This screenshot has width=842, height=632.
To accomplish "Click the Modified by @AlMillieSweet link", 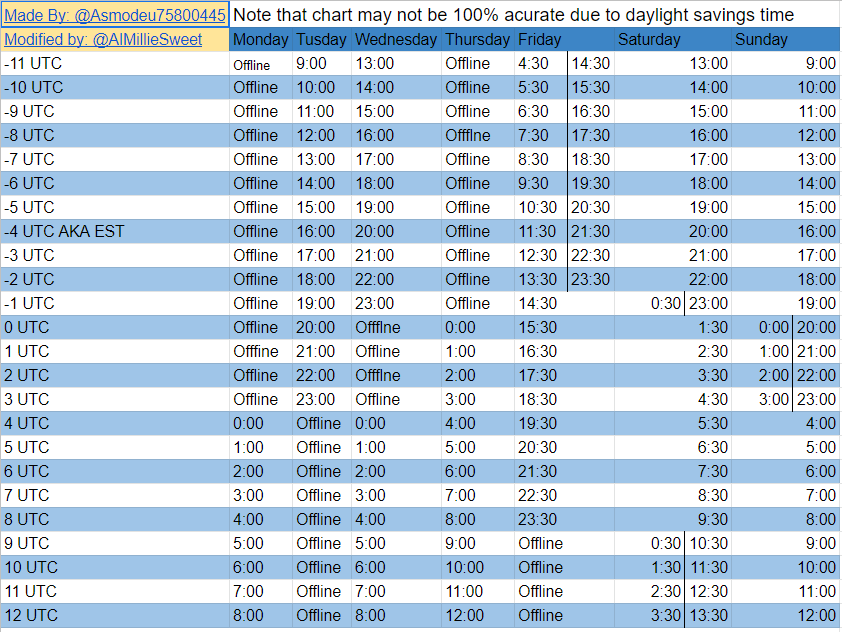I will (113, 39).
